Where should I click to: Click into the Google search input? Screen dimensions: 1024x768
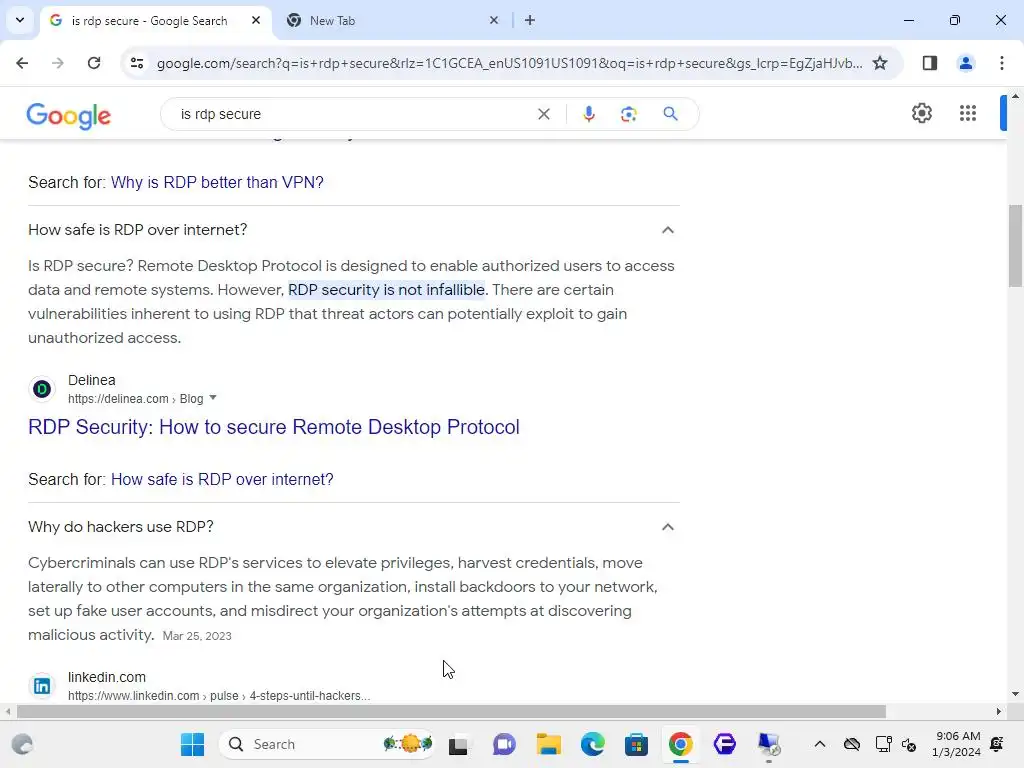click(353, 114)
